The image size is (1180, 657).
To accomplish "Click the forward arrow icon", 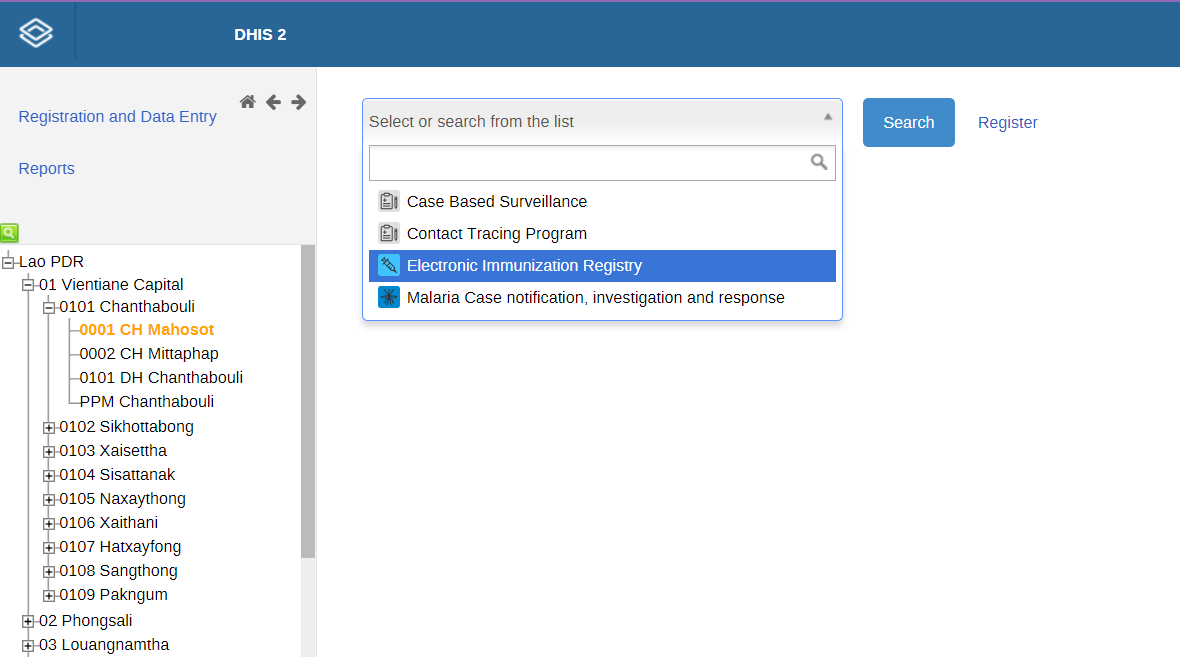I will 299,102.
